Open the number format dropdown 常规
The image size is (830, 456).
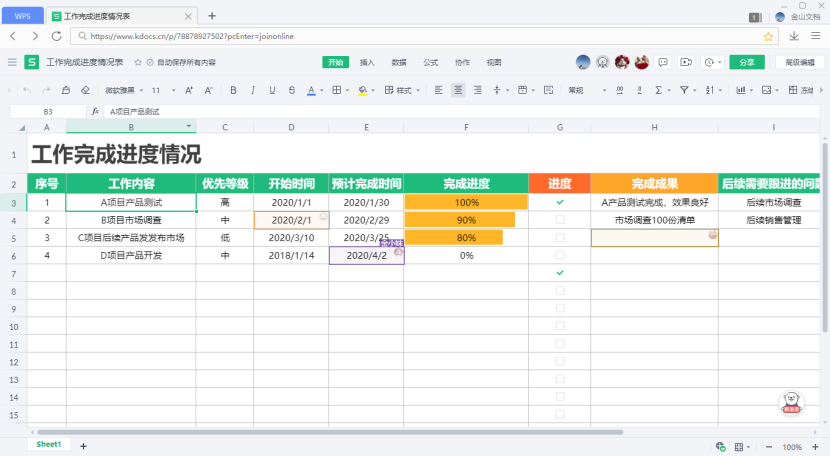click(x=587, y=91)
